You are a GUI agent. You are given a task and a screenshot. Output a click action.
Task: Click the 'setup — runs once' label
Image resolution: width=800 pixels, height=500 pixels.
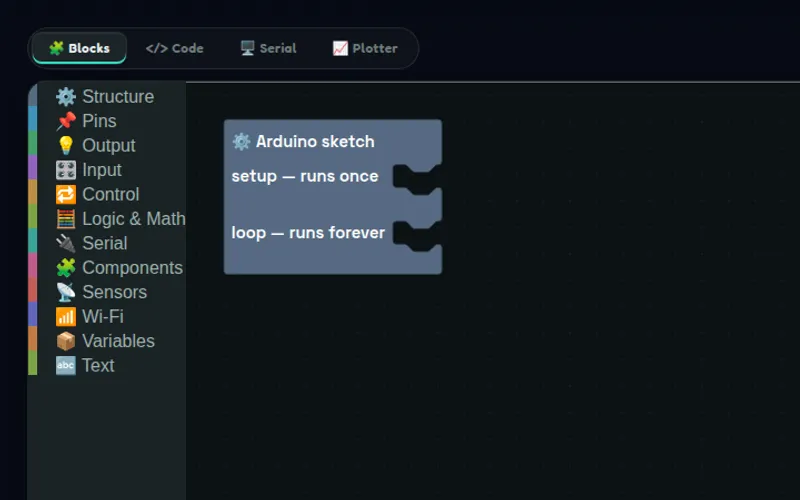coord(305,176)
